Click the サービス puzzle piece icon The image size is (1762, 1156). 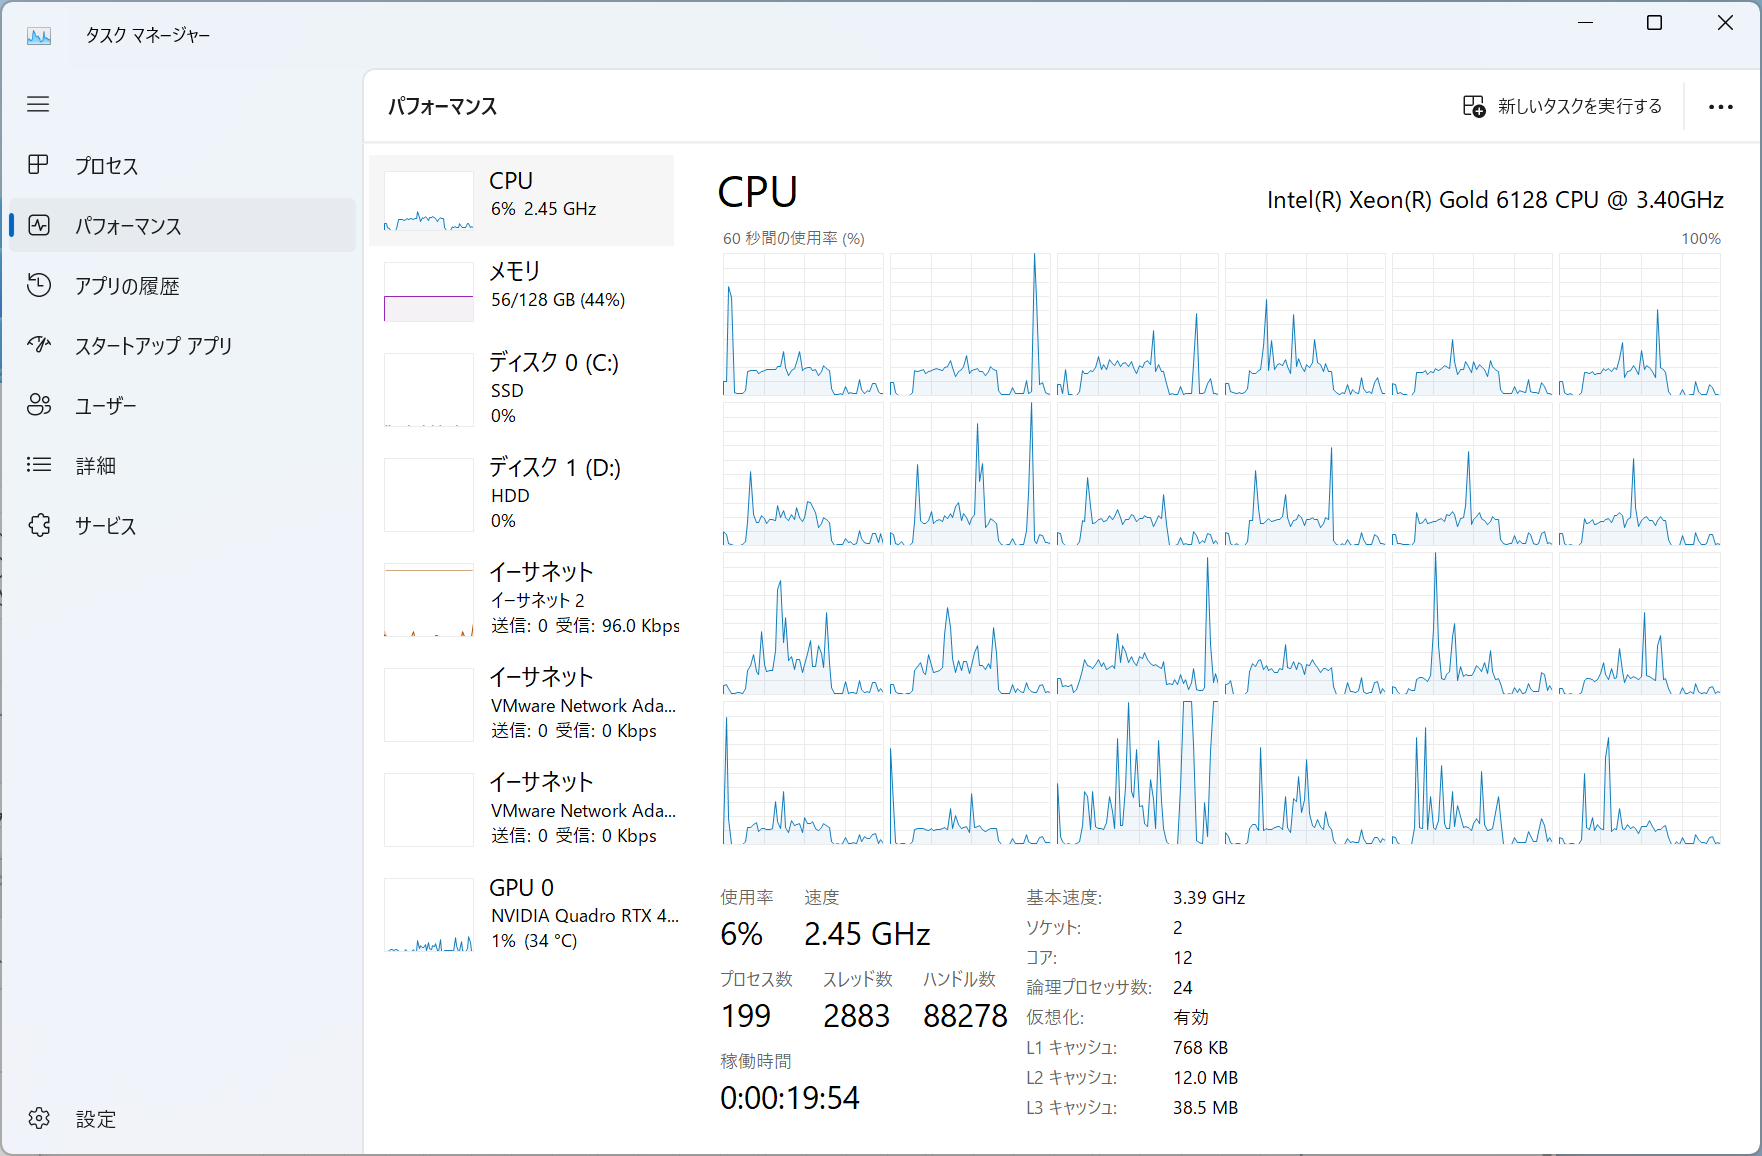point(38,525)
